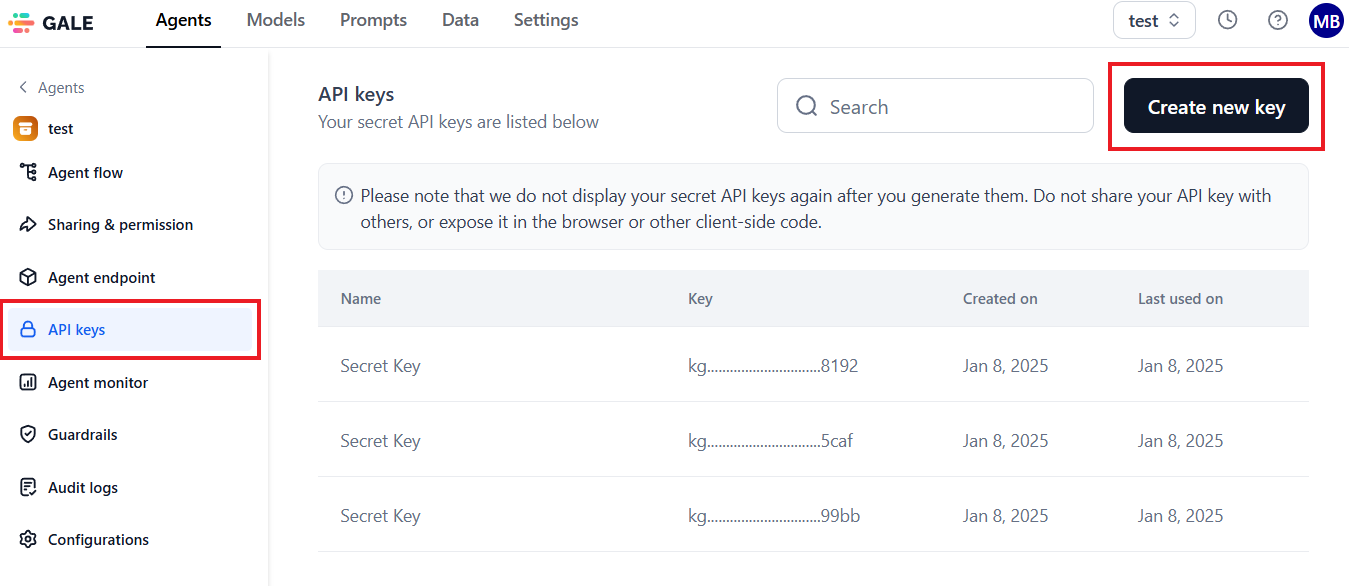Select the Secret Key row ending 8192
The width and height of the screenshot is (1349, 586).
coord(813,365)
